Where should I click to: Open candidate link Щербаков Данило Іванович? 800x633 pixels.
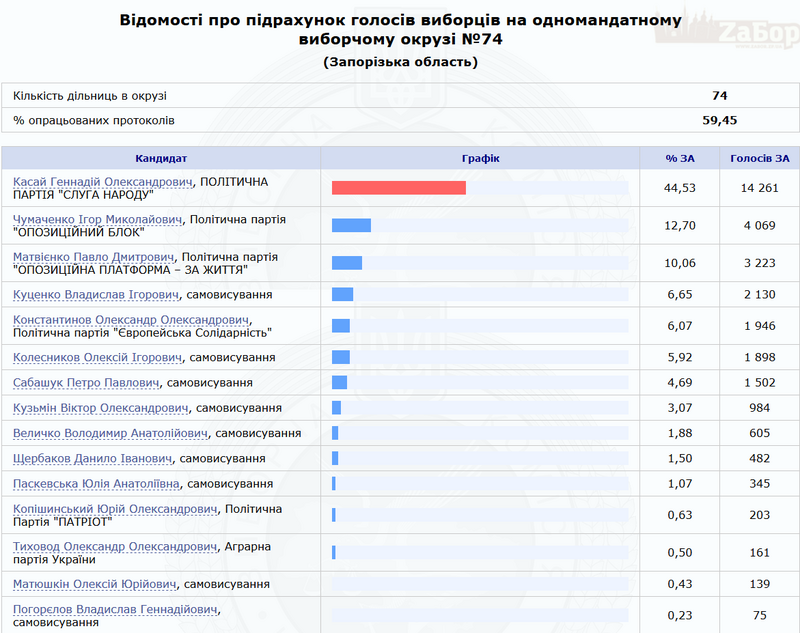pyautogui.click(x=92, y=458)
